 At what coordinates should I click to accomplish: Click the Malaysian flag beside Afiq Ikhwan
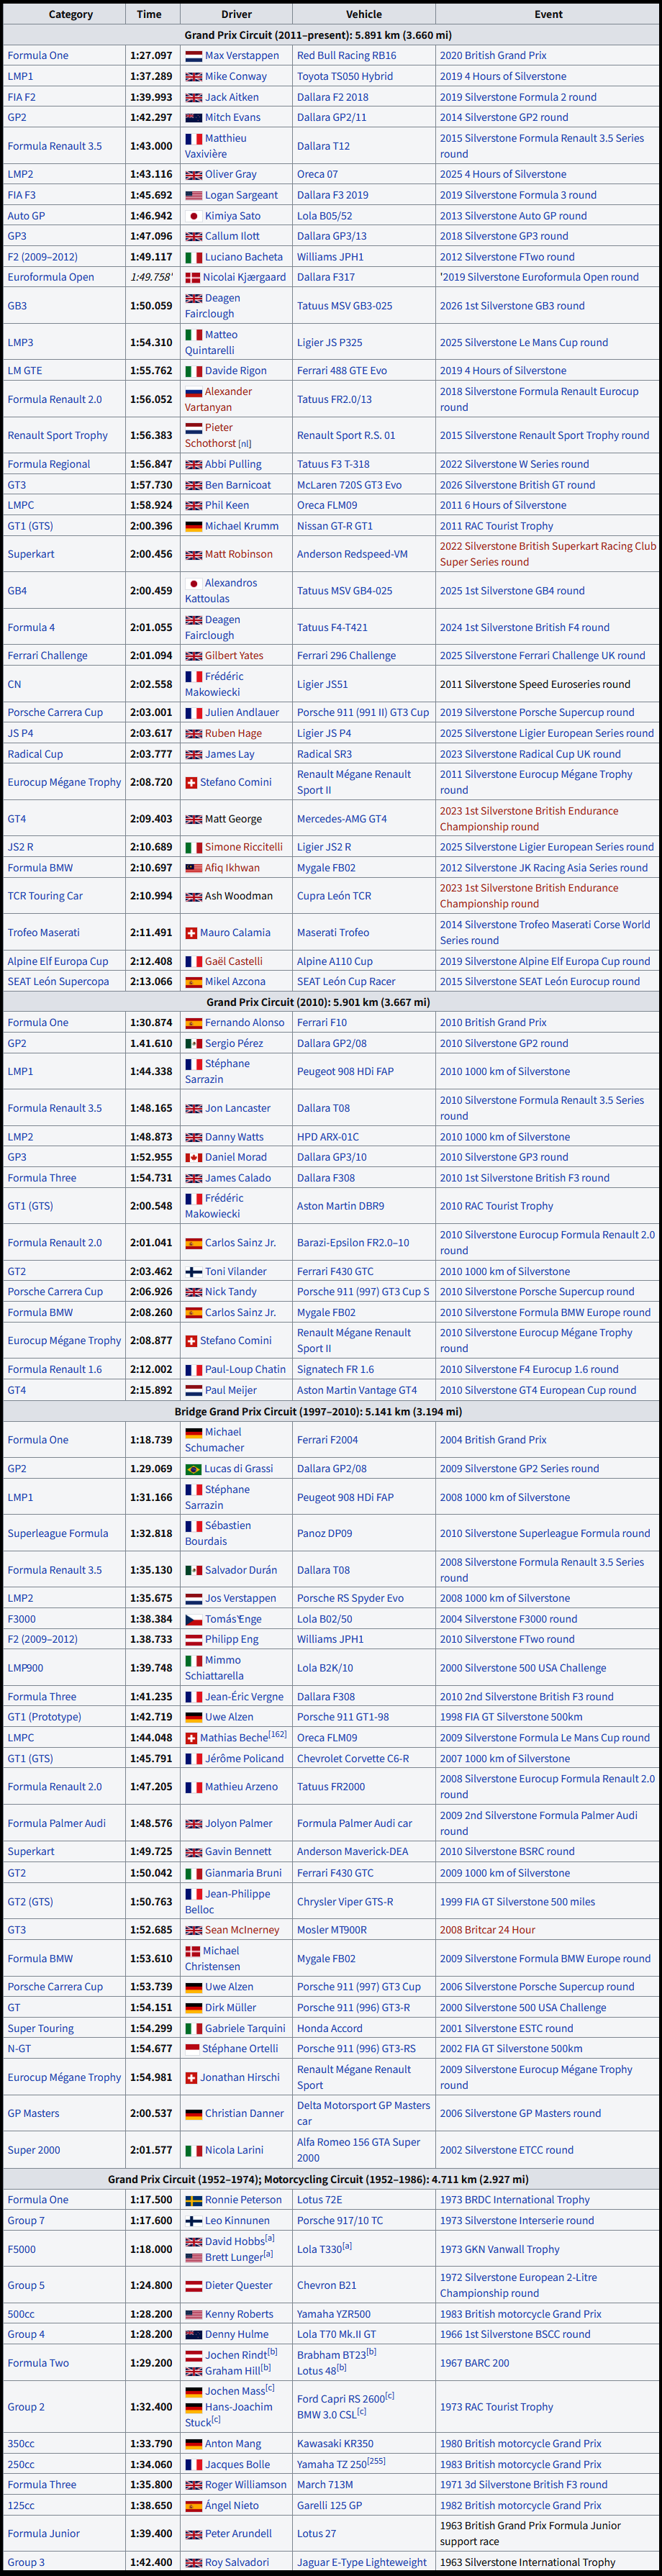pyautogui.click(x=193, y=868)
